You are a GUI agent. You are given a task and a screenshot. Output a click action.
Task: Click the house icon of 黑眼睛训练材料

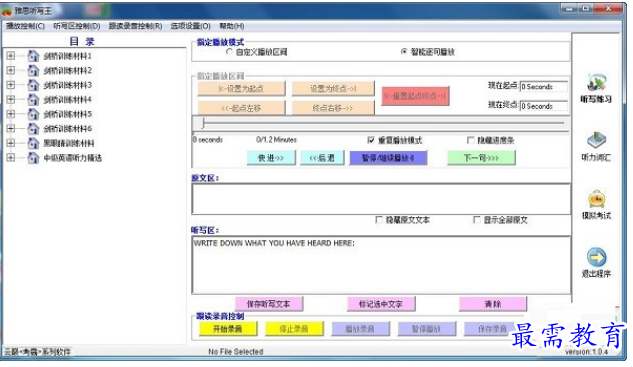point(33,143)
